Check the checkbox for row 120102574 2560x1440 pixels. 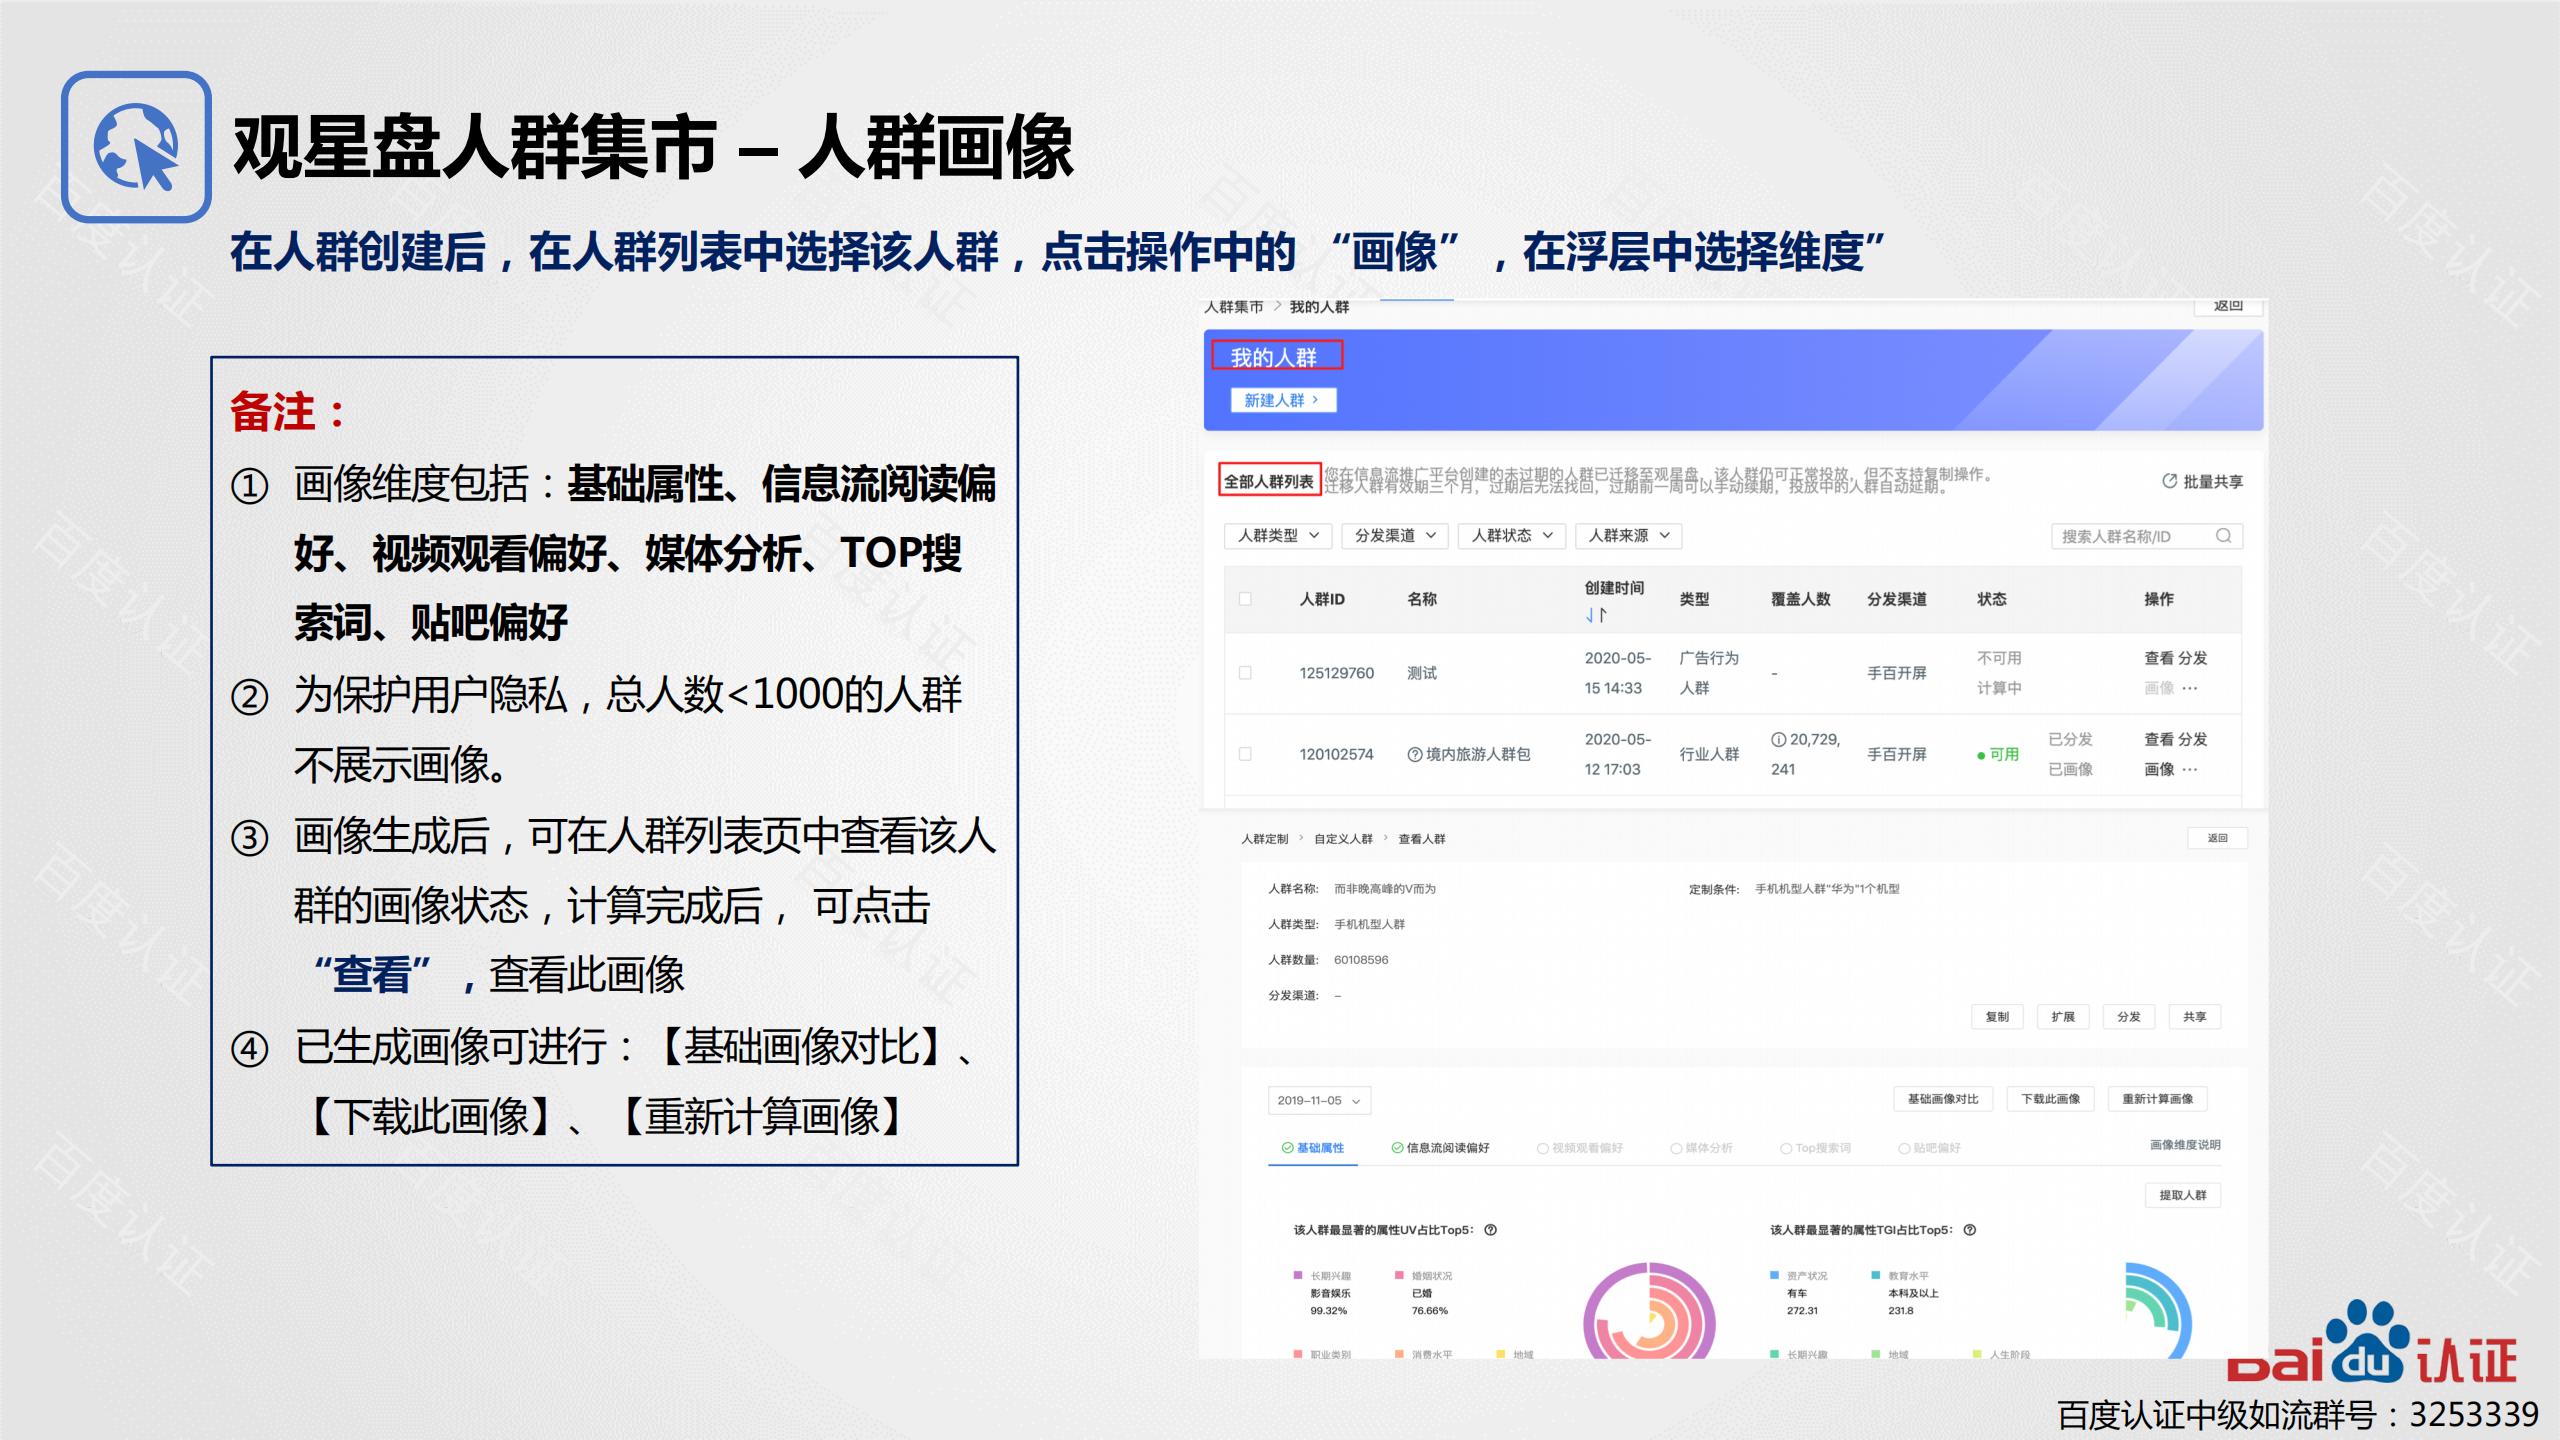click(x=1245, y=754)
